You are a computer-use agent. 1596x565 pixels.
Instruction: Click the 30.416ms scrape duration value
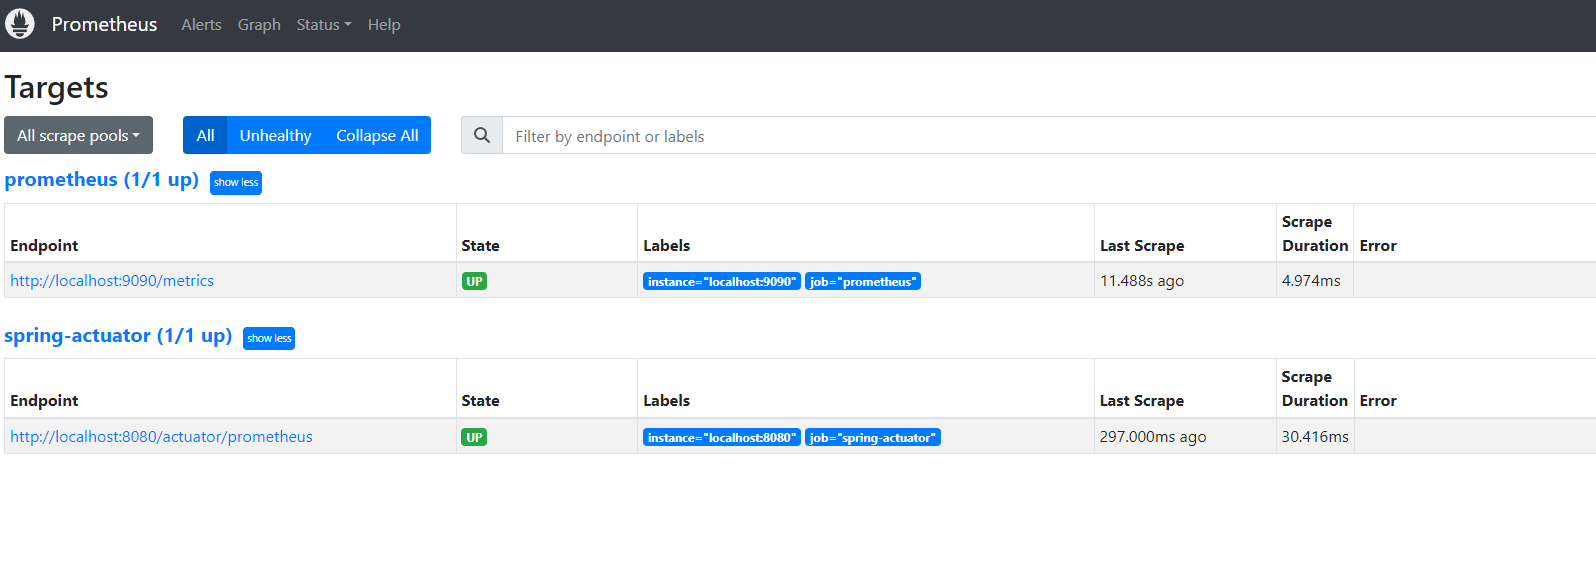tap(1315, 437)
